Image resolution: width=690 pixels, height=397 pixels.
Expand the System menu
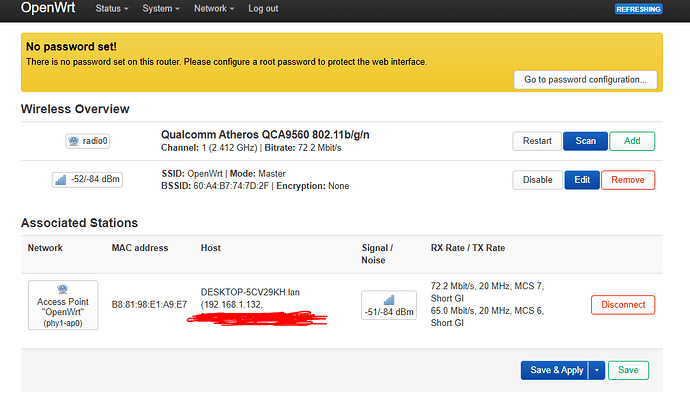[161, 9]
